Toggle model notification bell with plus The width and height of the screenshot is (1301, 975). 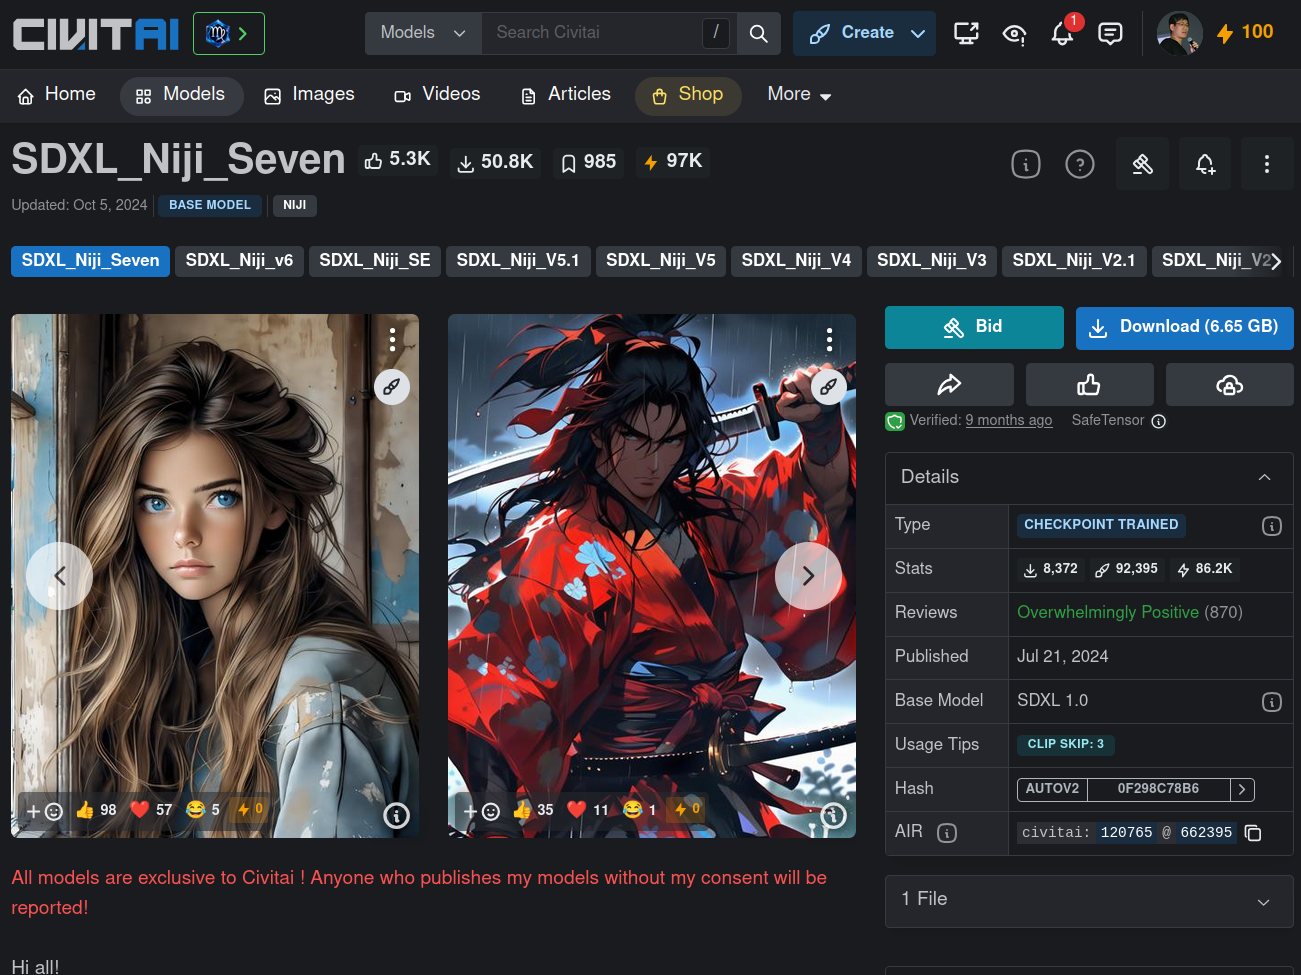coord(1205,164)
